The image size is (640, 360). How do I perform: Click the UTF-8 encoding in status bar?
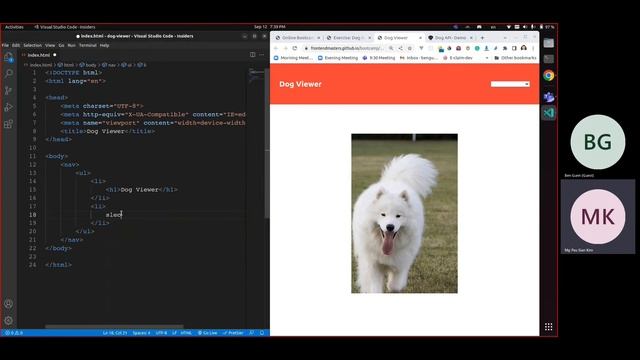[161, 333]
